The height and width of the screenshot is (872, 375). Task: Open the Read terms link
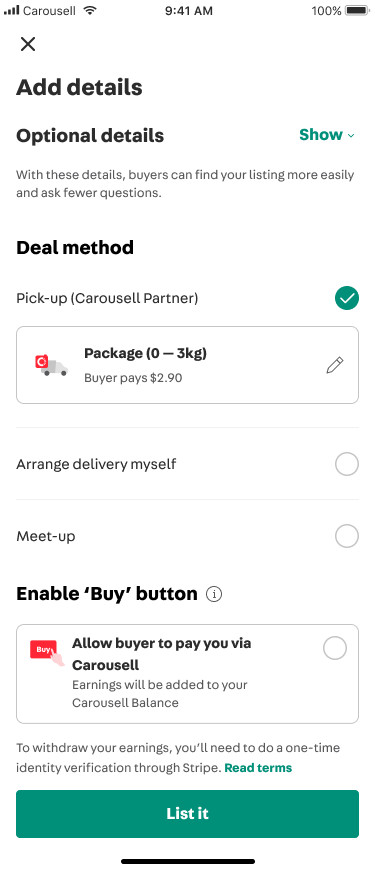click(x=258, y=768)
